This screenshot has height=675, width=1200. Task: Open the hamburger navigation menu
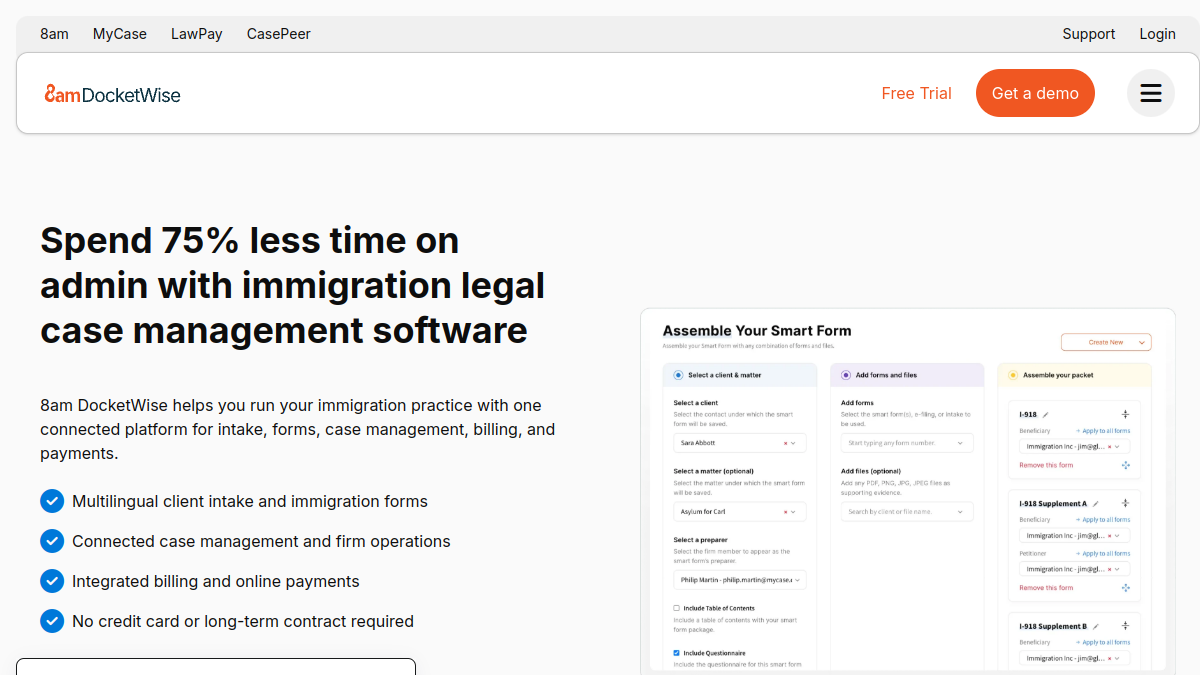(x=1151, y=93)
